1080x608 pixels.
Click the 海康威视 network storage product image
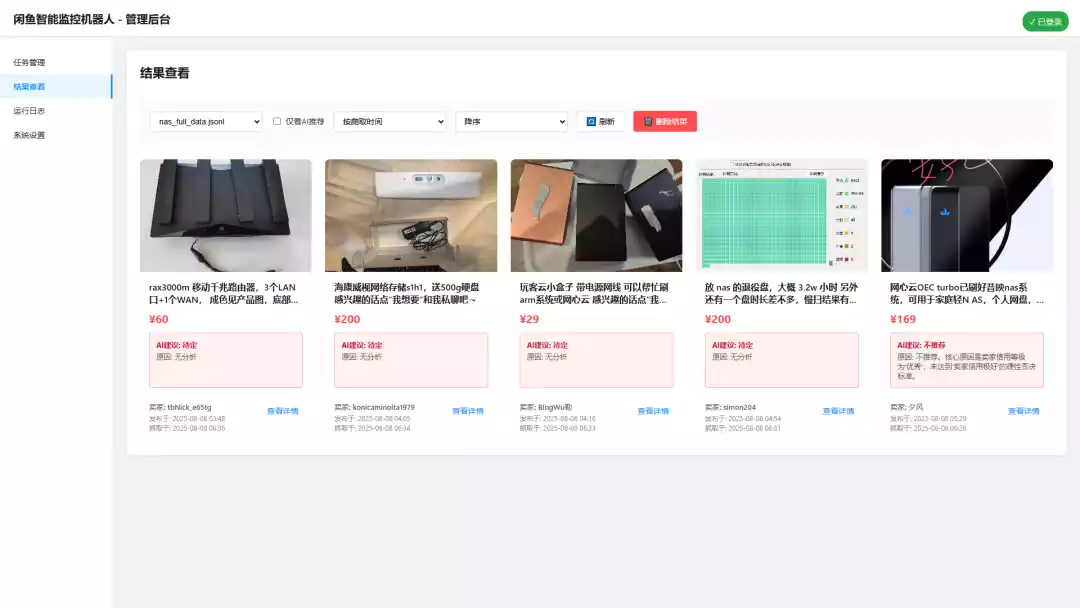point(411,215)
